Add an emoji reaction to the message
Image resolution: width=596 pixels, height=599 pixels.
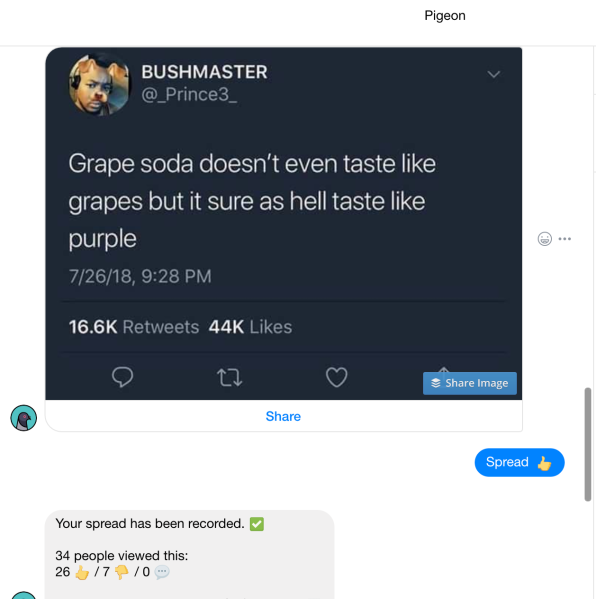point(544,239)
